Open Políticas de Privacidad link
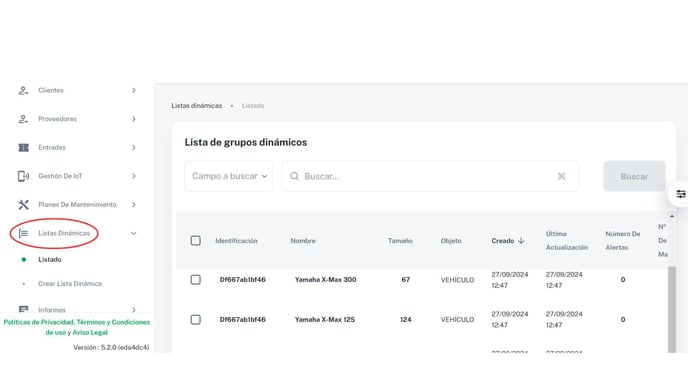 pyautogui.click(x=39, y=322)
